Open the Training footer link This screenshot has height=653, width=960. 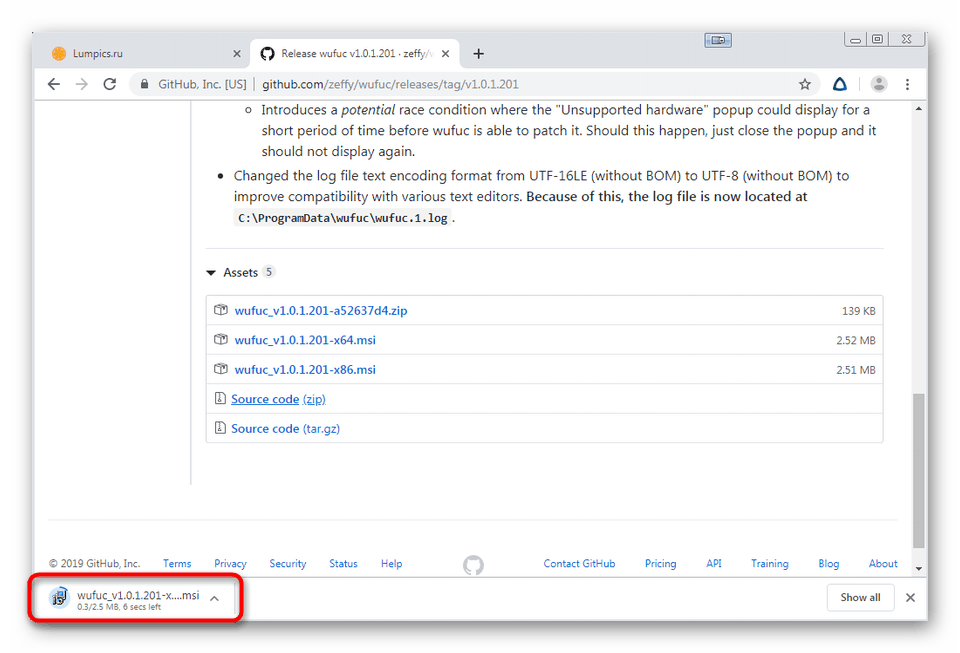point(770,564)
